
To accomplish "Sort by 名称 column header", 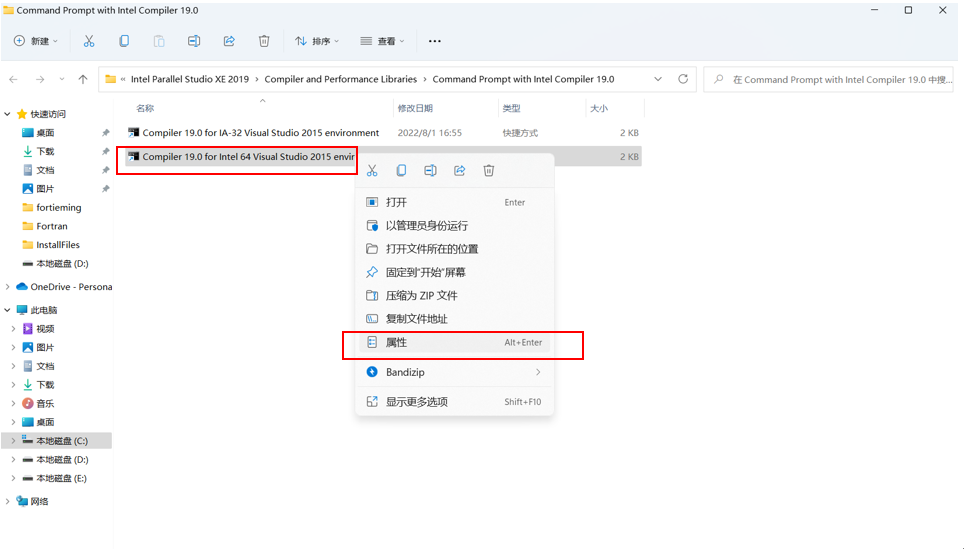I will pos(145,108).
